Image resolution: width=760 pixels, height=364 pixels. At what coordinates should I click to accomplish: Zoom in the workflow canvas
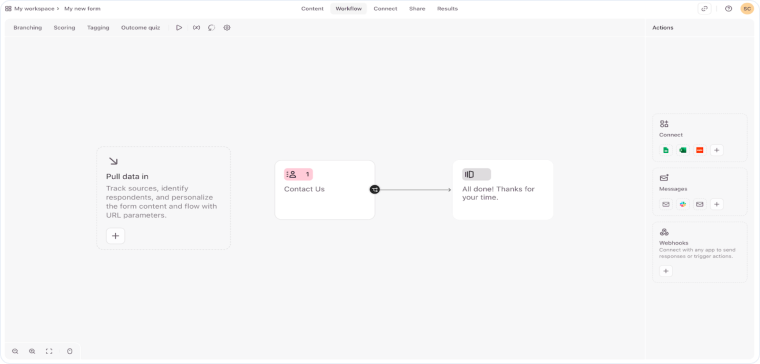[32, 351]
